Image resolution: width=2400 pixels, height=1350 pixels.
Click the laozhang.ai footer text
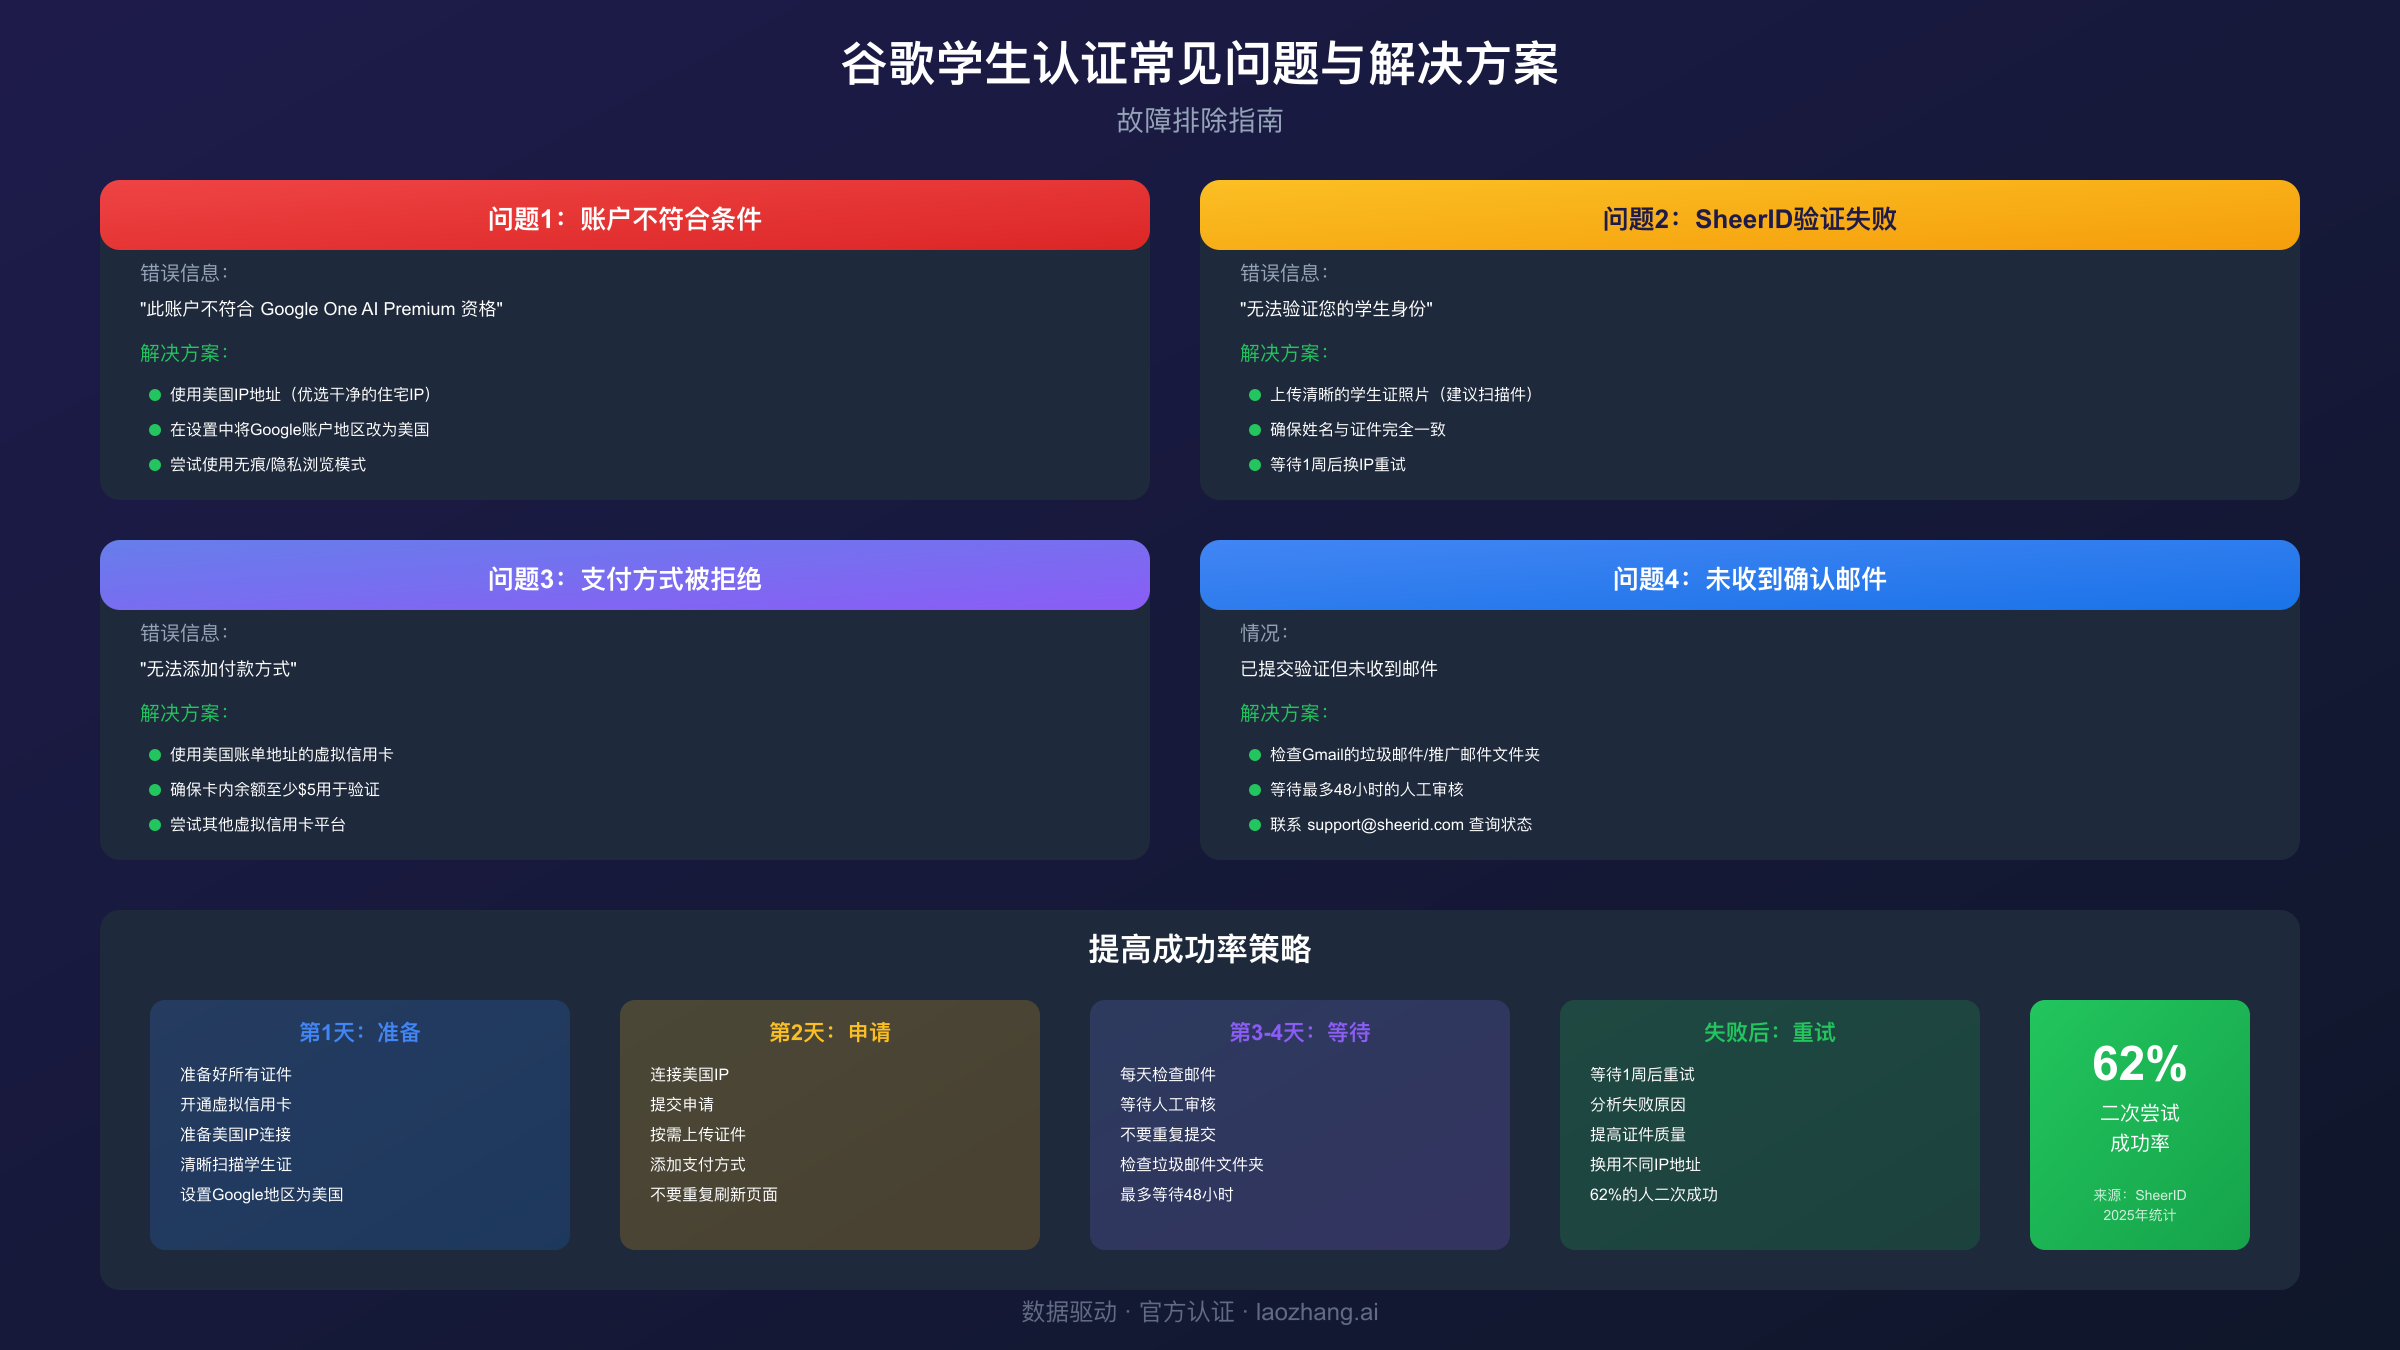[x=1316, y=1312]
